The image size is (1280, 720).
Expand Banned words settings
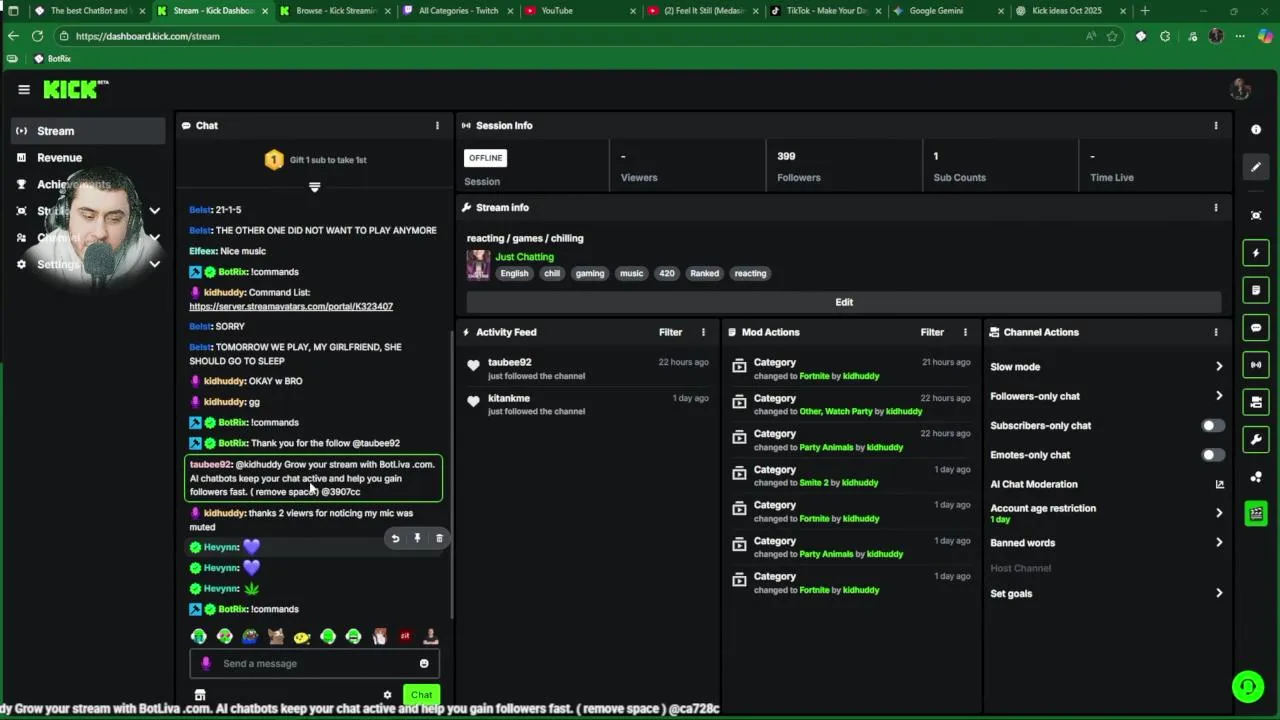1219,543
